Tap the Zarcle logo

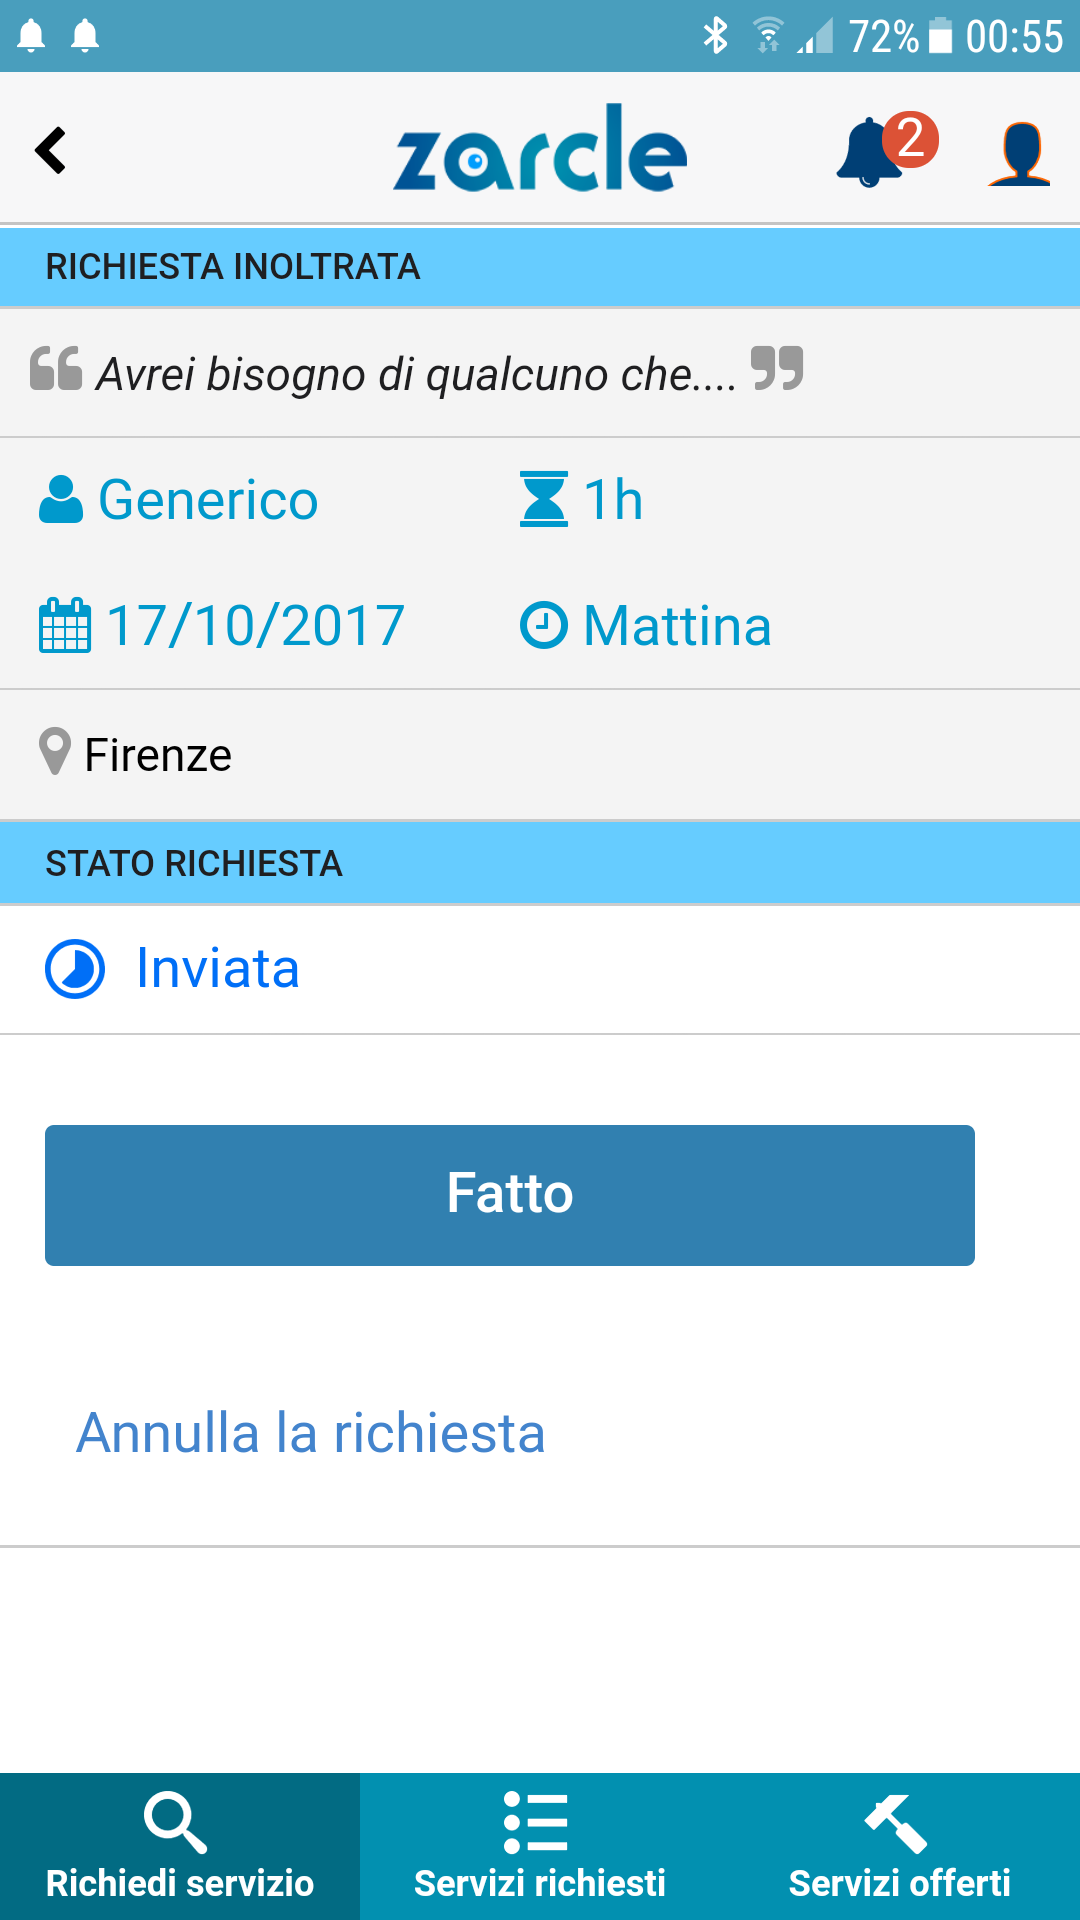[x=540, y=150]
